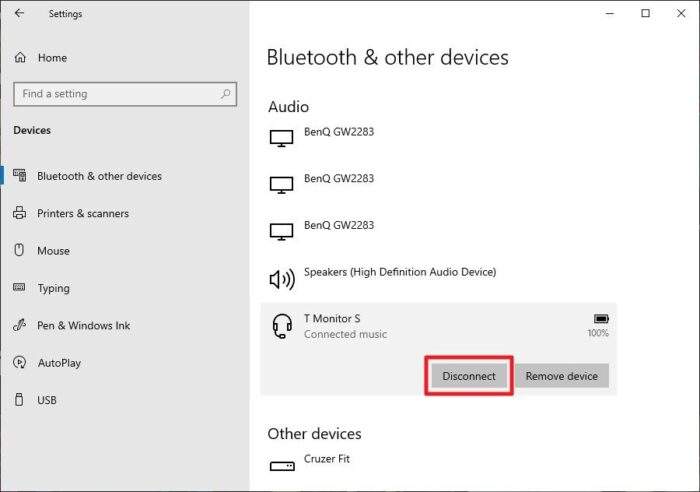Click the Pen & Windows Ink icon
The height and width of the screenshot is (492, 700).
coord(19,325)
